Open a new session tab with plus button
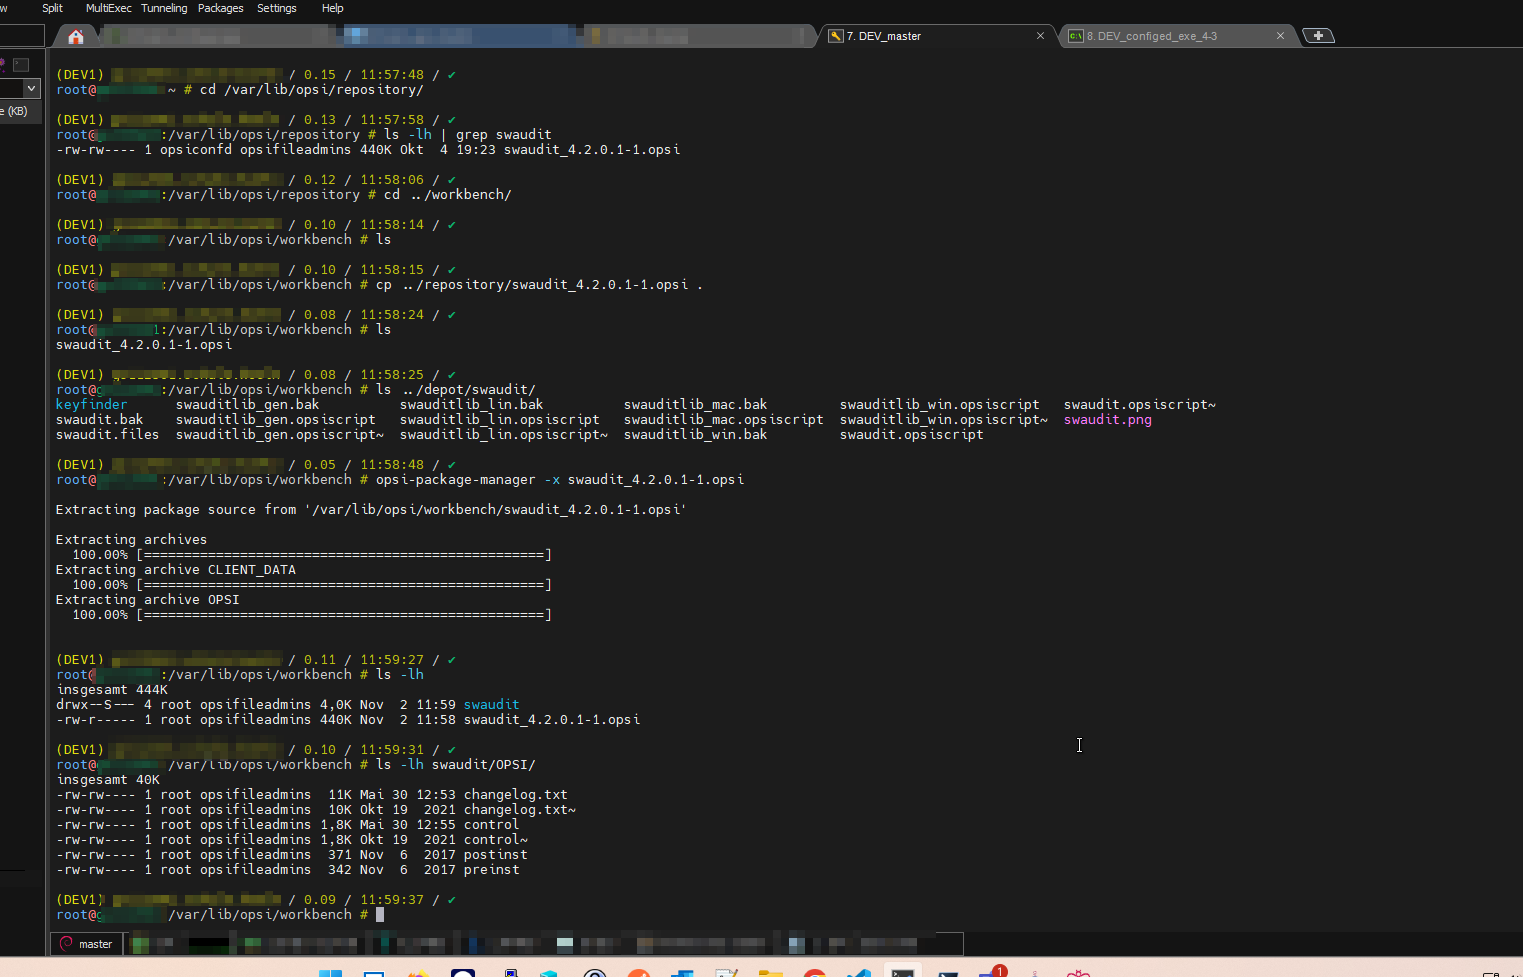The width and height of the screenshot is (1523, 977). (1319, 36)
